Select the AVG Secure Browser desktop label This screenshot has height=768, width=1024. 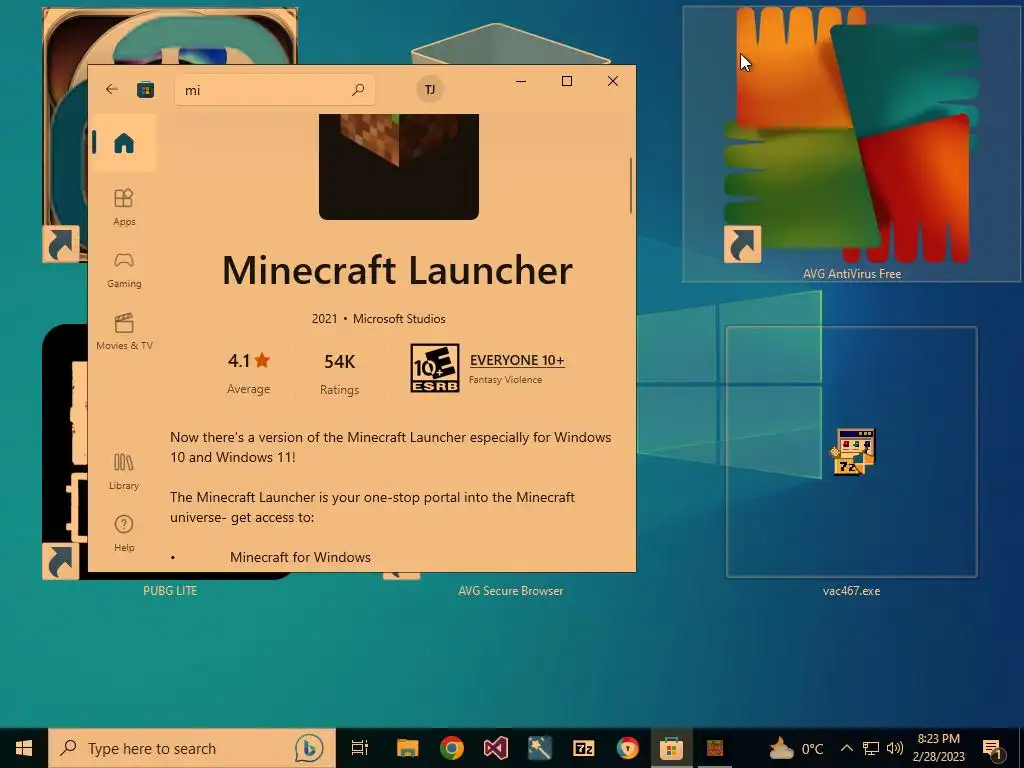click(x=511, y=591)
